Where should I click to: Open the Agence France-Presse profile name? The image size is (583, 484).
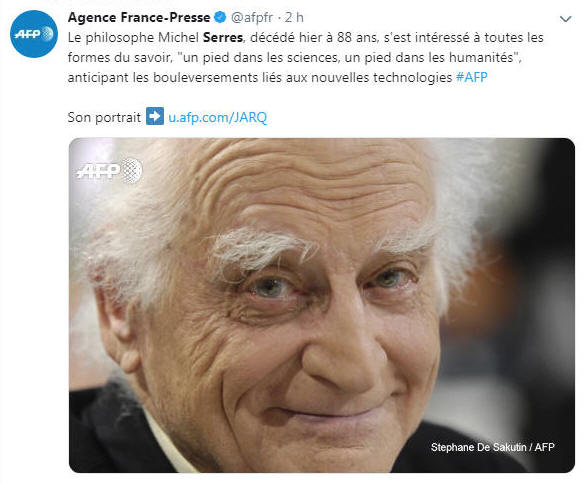point(139,17)
